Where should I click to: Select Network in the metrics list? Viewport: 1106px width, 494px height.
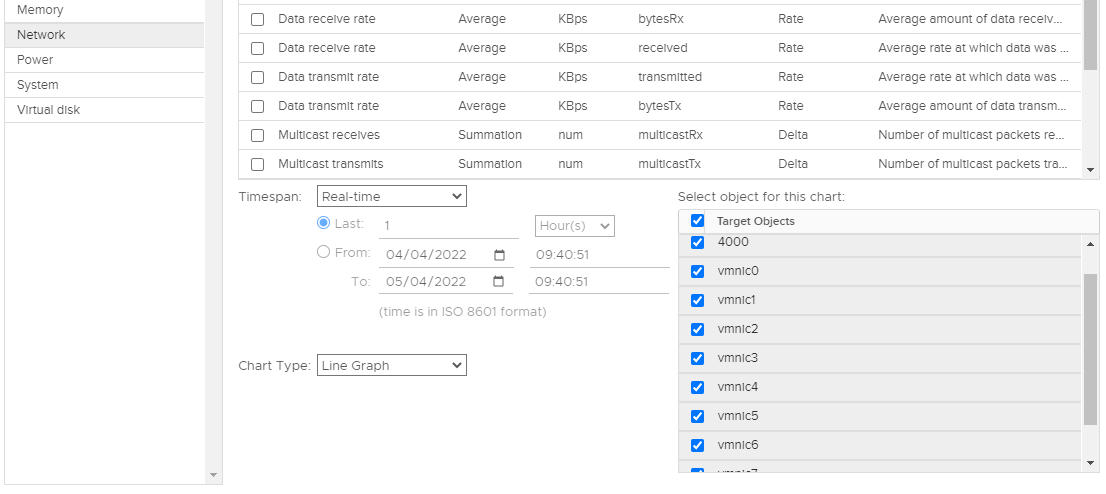(x=104, y=35)
